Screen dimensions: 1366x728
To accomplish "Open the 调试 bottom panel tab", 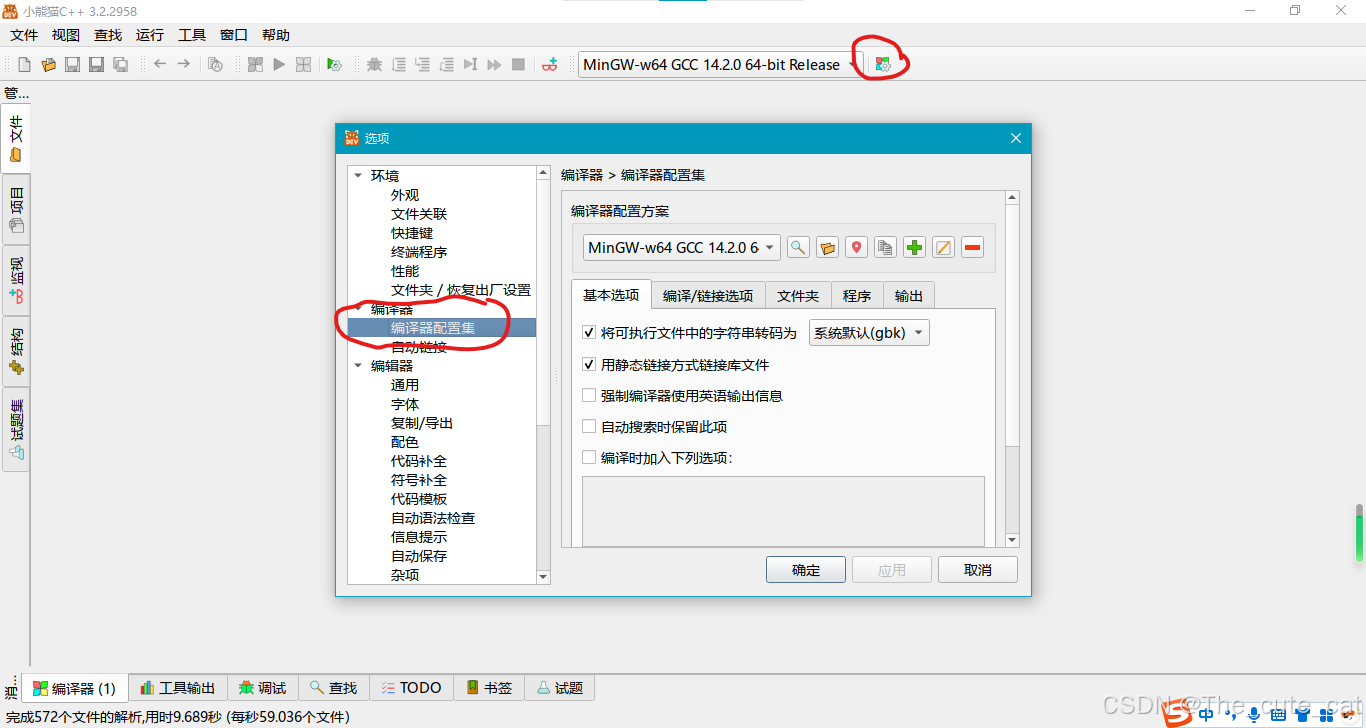I will click(x=262, y=688).
